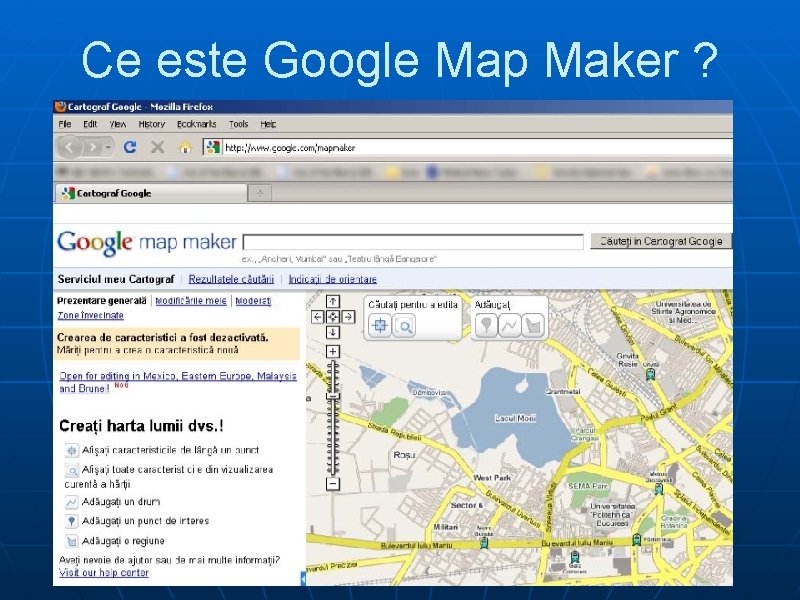Stop page loading with the X icon

[x=157, y=147]
